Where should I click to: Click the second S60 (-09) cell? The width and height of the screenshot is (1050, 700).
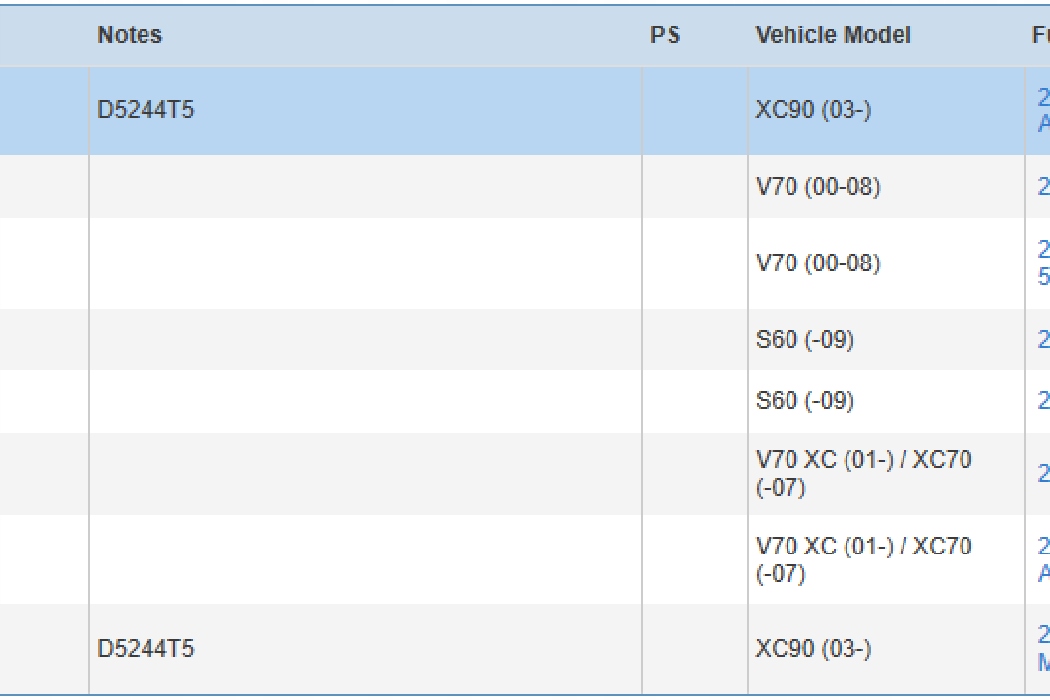[805, 401]
